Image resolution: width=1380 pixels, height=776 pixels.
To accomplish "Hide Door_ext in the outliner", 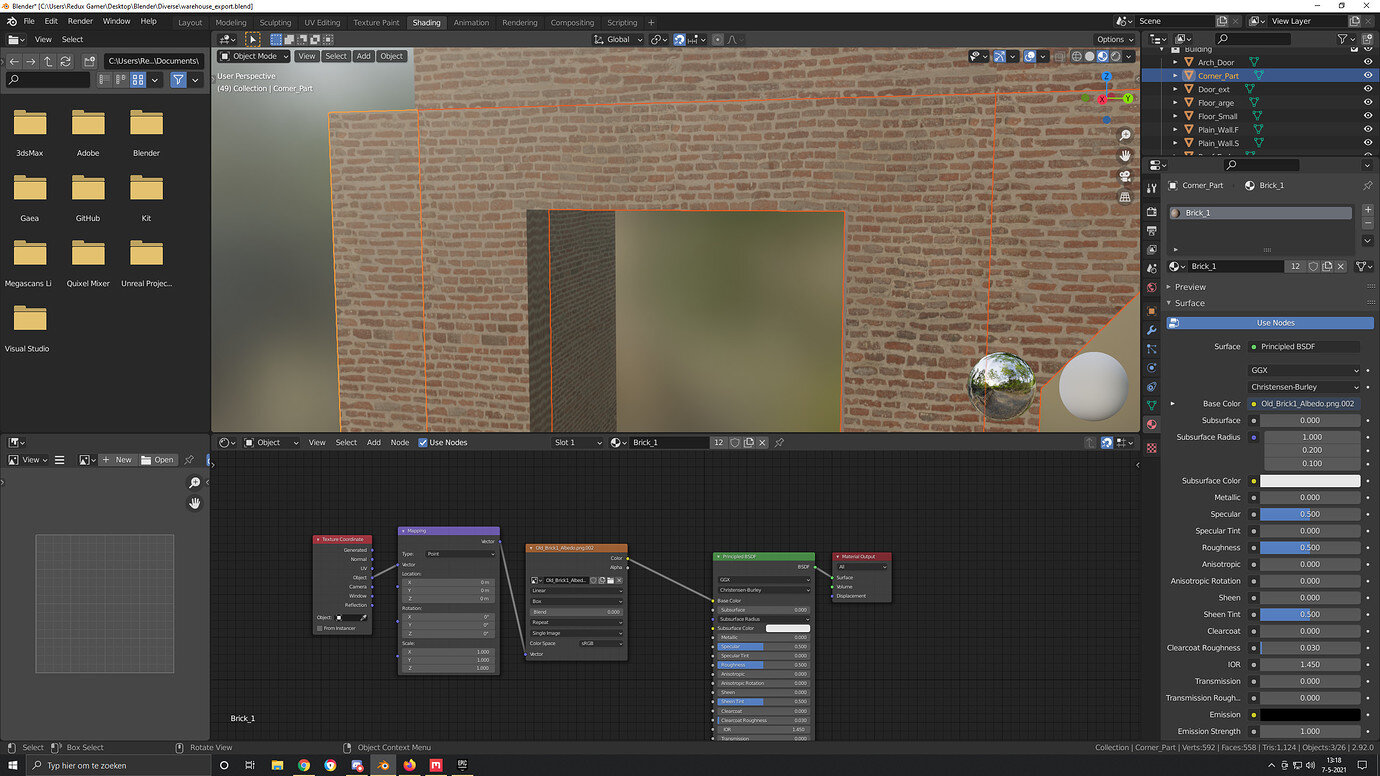I will [1368, 89].
